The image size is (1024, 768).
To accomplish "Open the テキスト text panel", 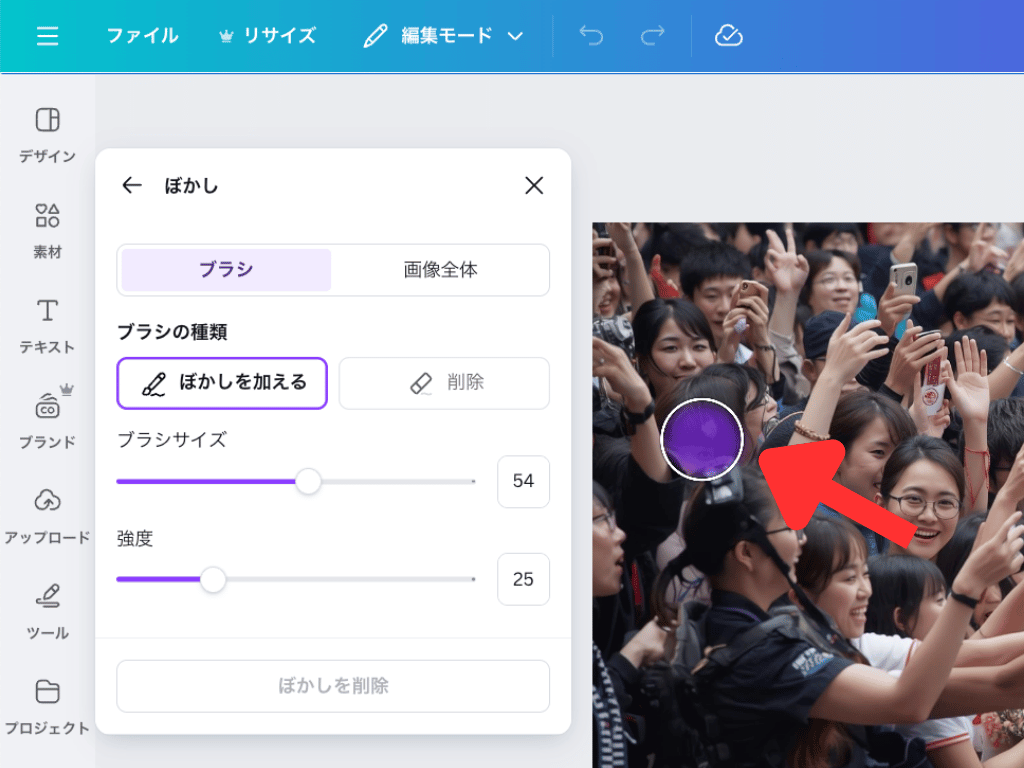I will click(x=47, y=325).
